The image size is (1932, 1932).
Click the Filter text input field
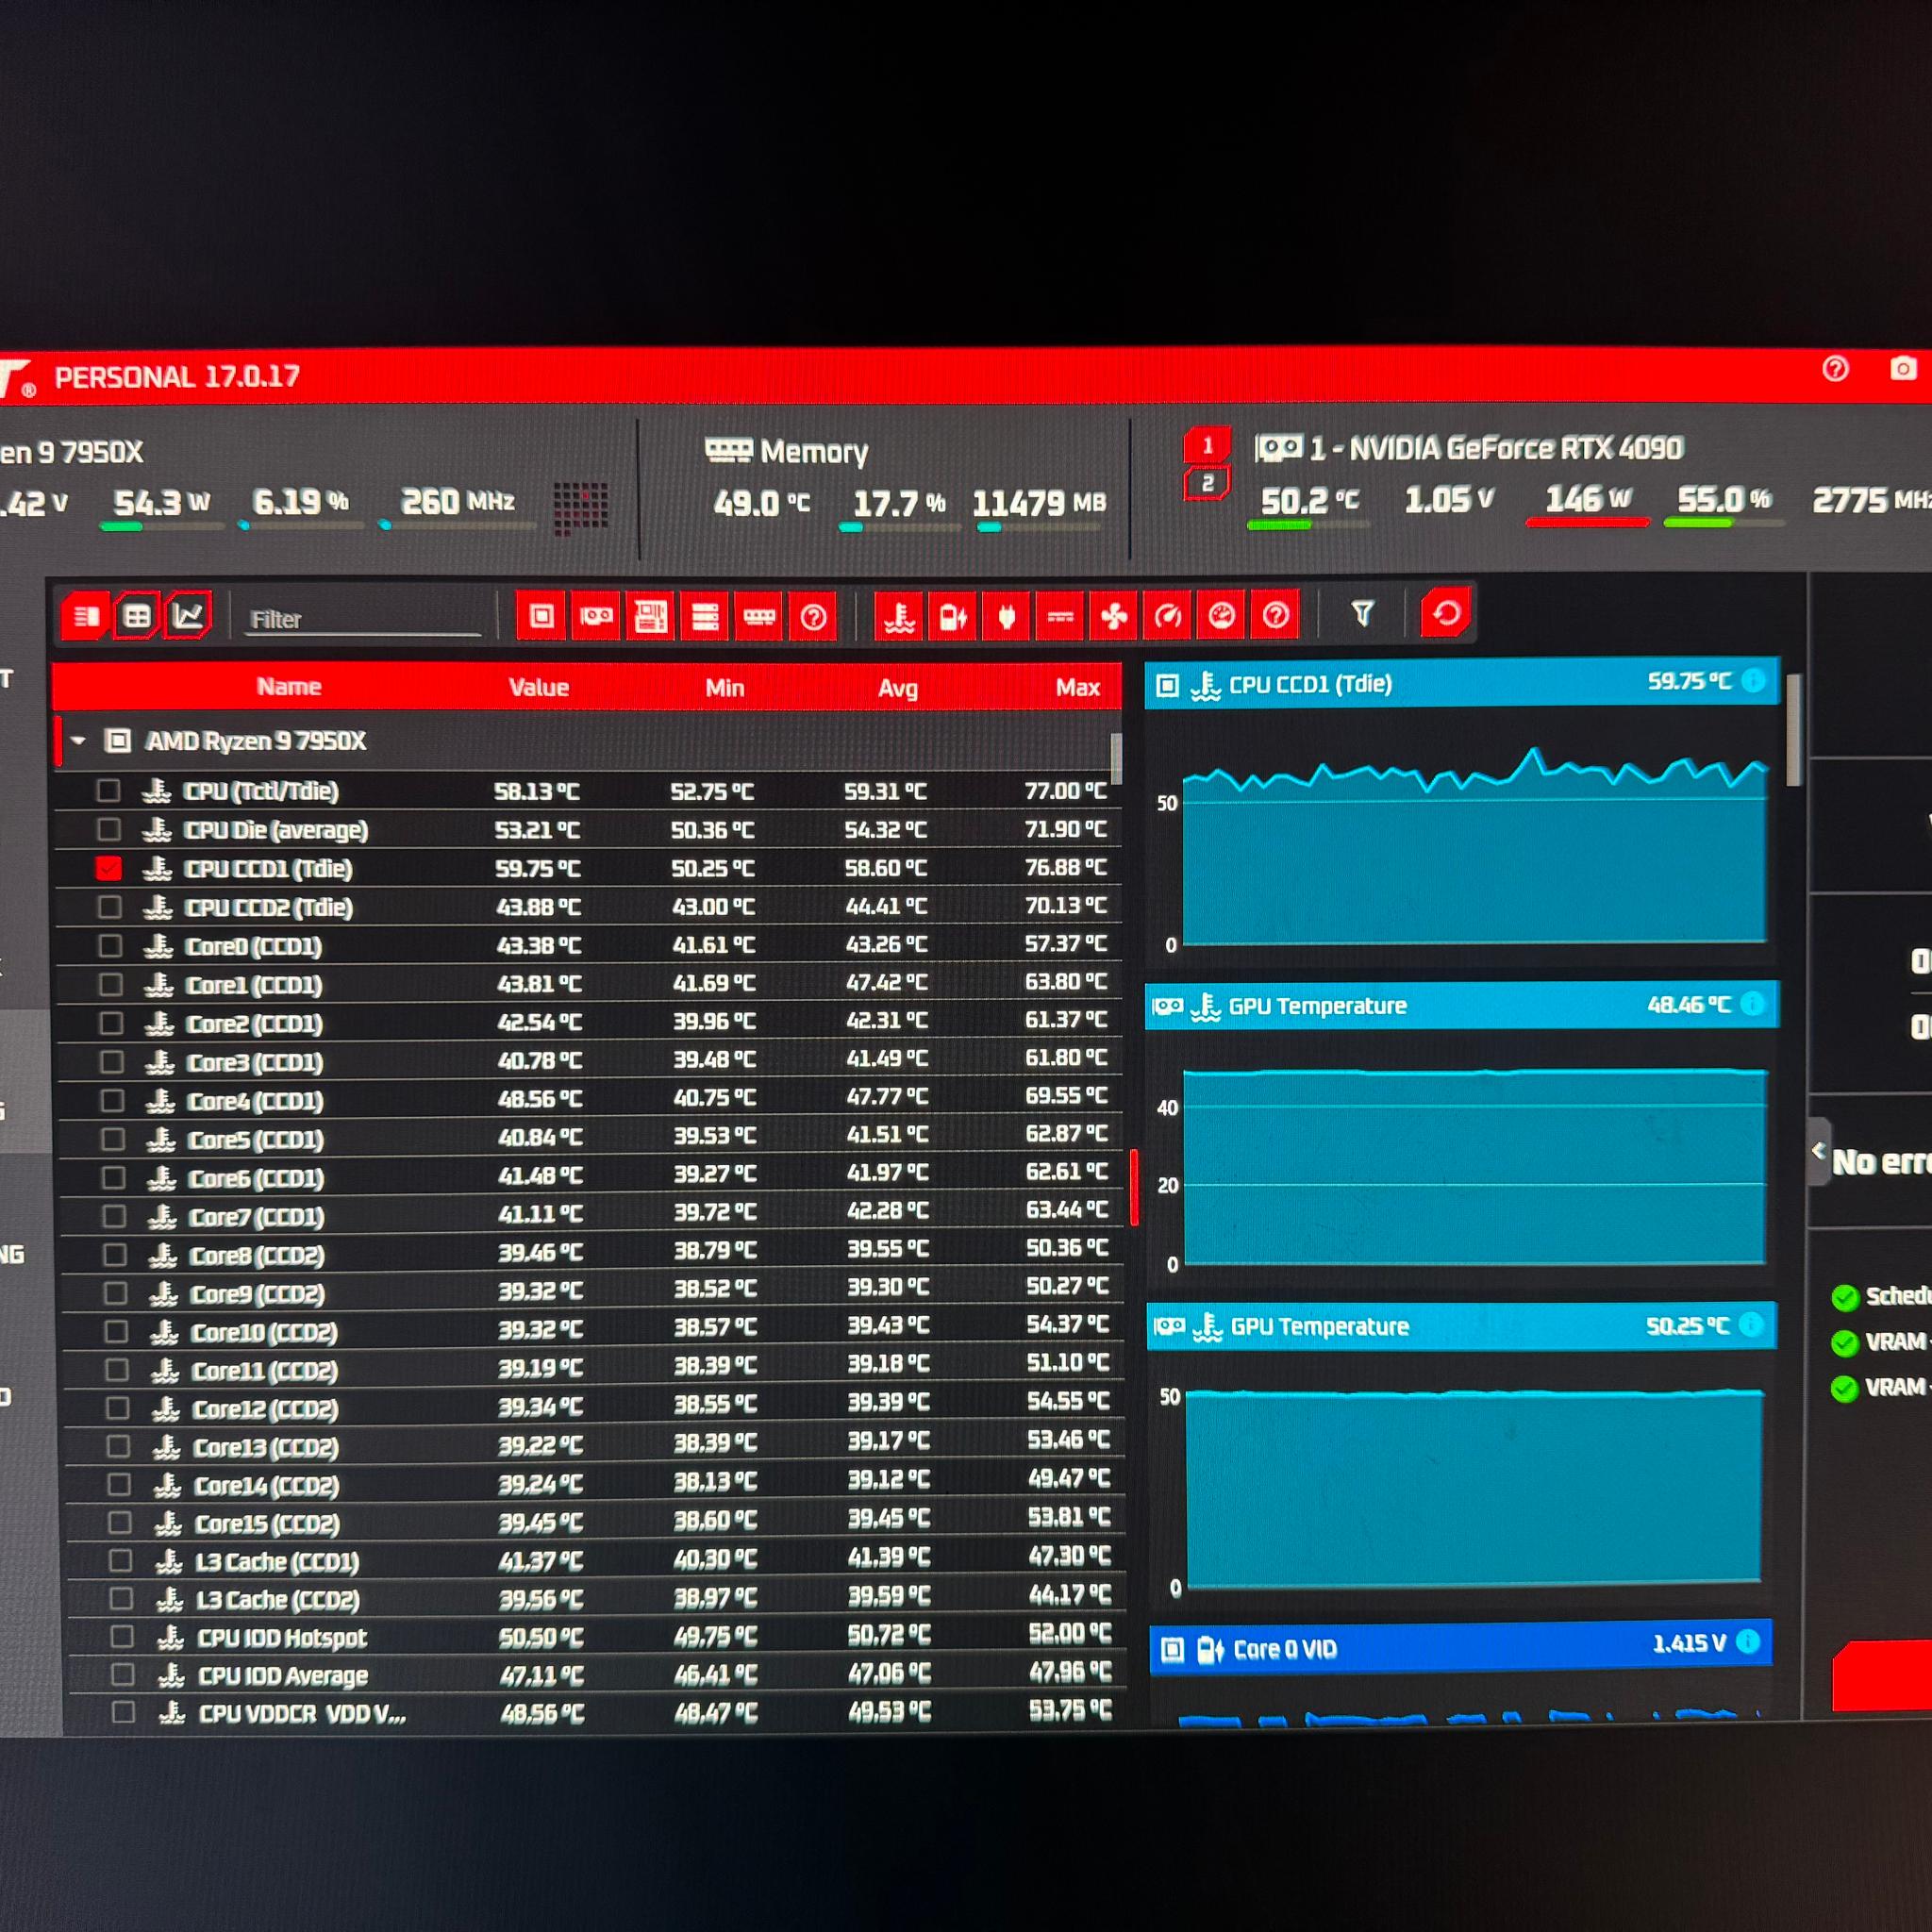(x=365, y=620)
